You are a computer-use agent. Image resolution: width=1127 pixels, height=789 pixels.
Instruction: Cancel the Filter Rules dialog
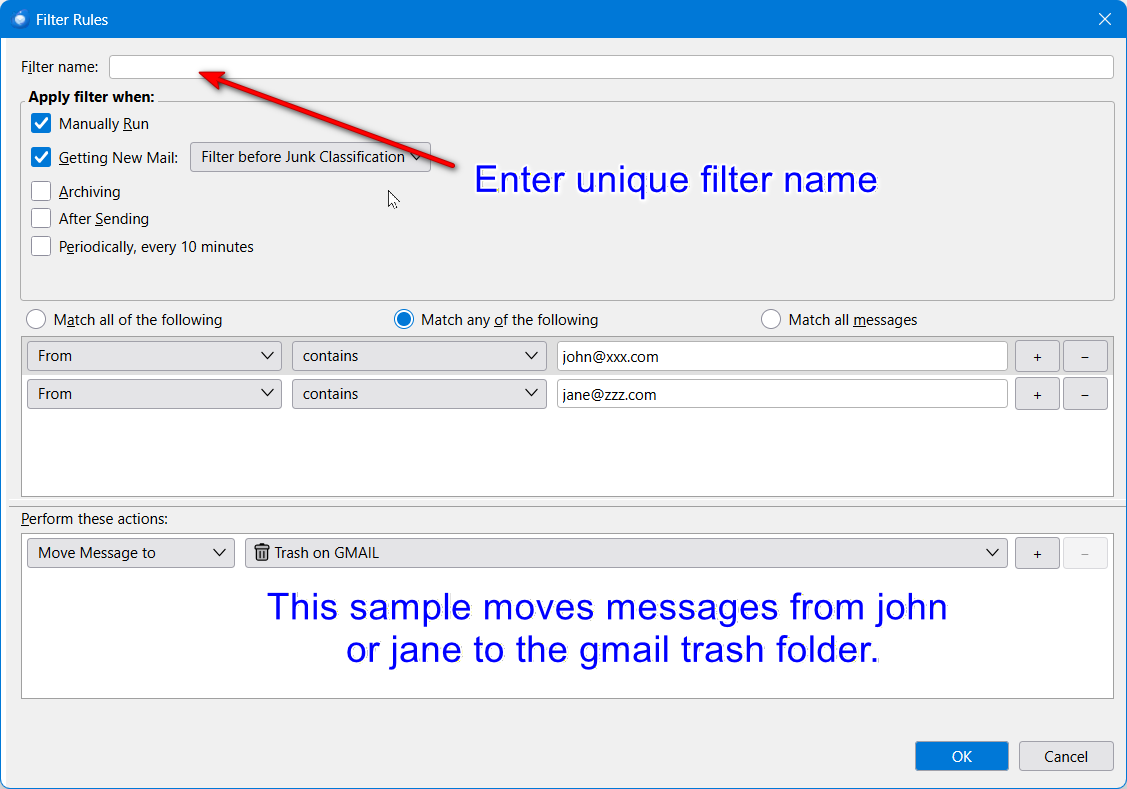[1066, 756]
